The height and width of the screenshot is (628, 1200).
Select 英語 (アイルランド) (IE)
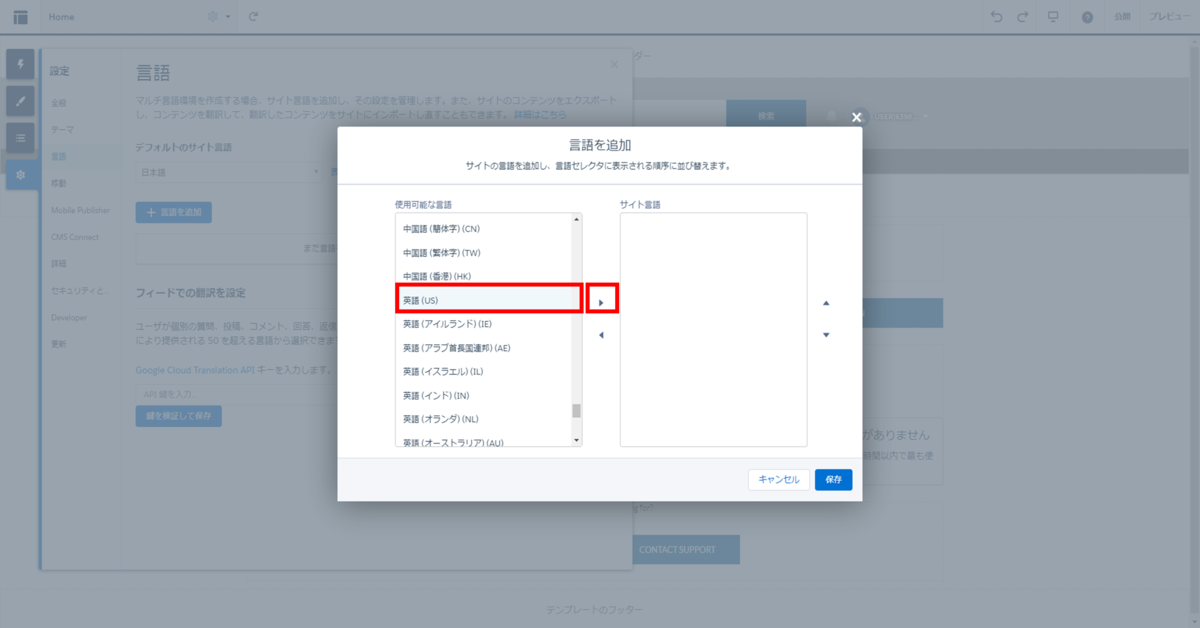click(483, 324)
